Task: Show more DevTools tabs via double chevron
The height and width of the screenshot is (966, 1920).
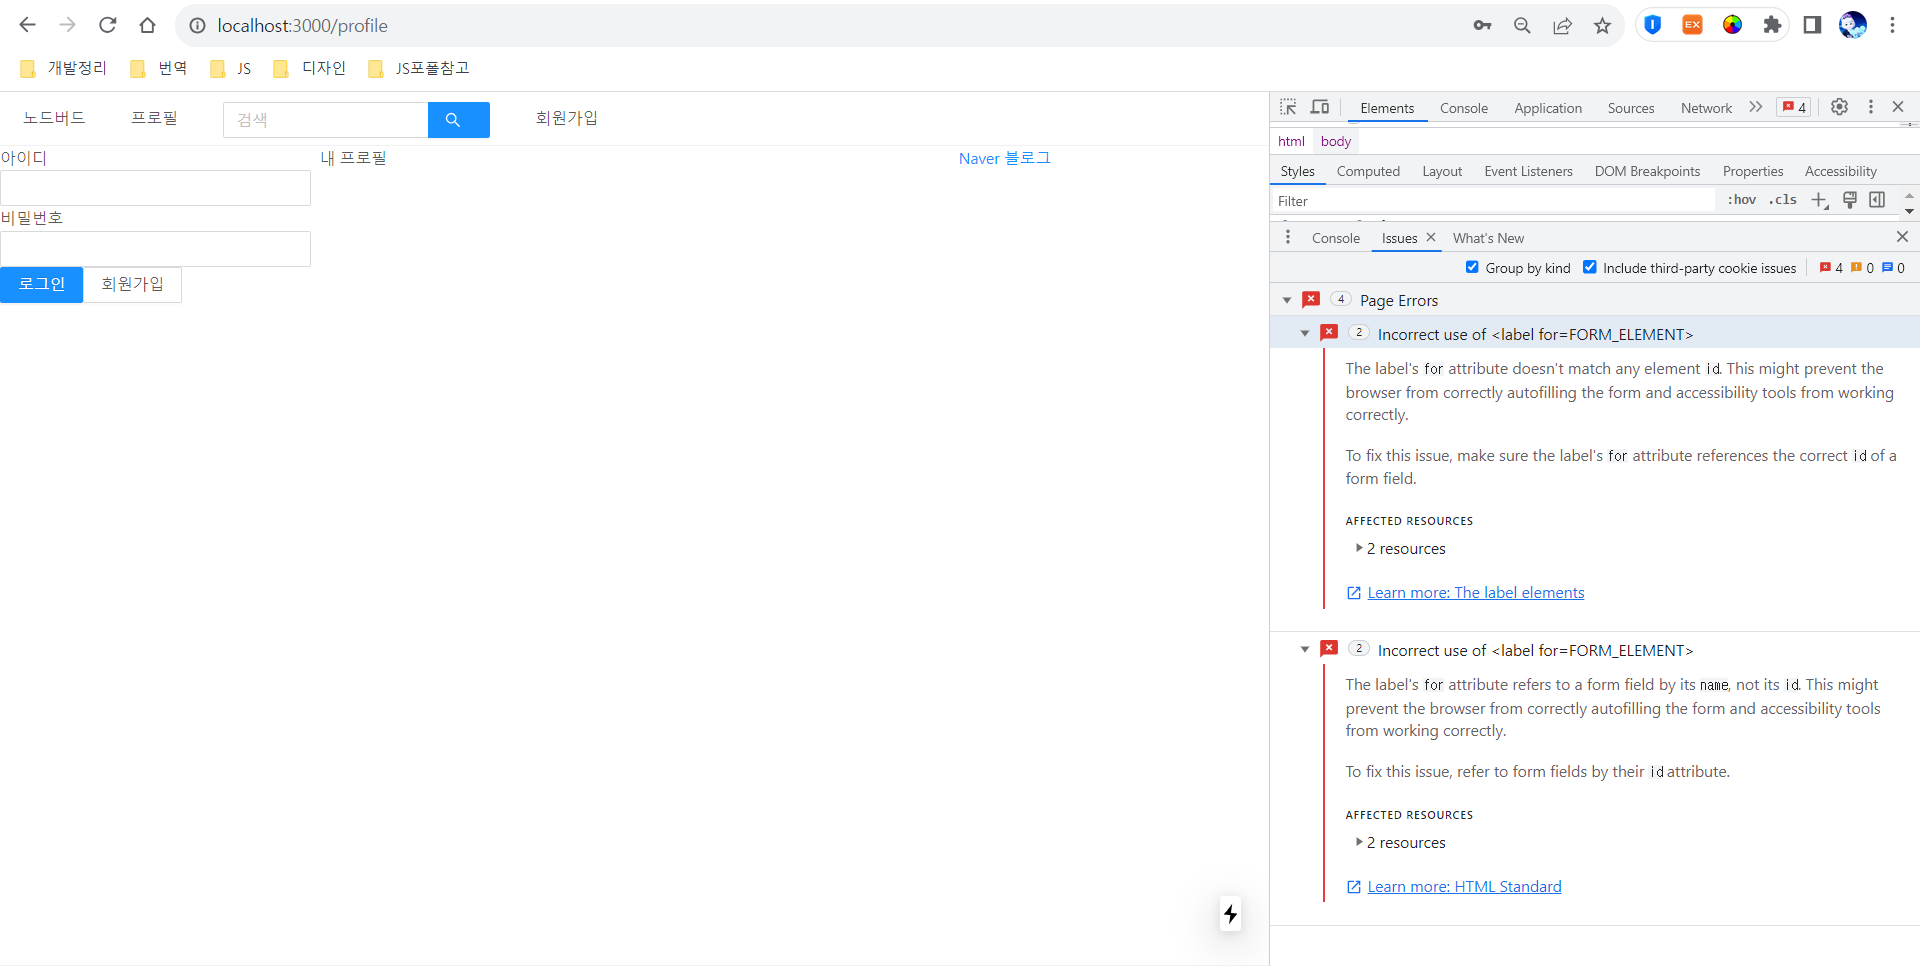Action: tap(1756, 107)
